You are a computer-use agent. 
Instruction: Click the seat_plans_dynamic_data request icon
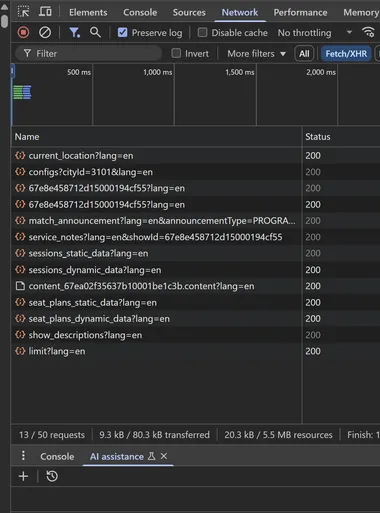point(20,318)
